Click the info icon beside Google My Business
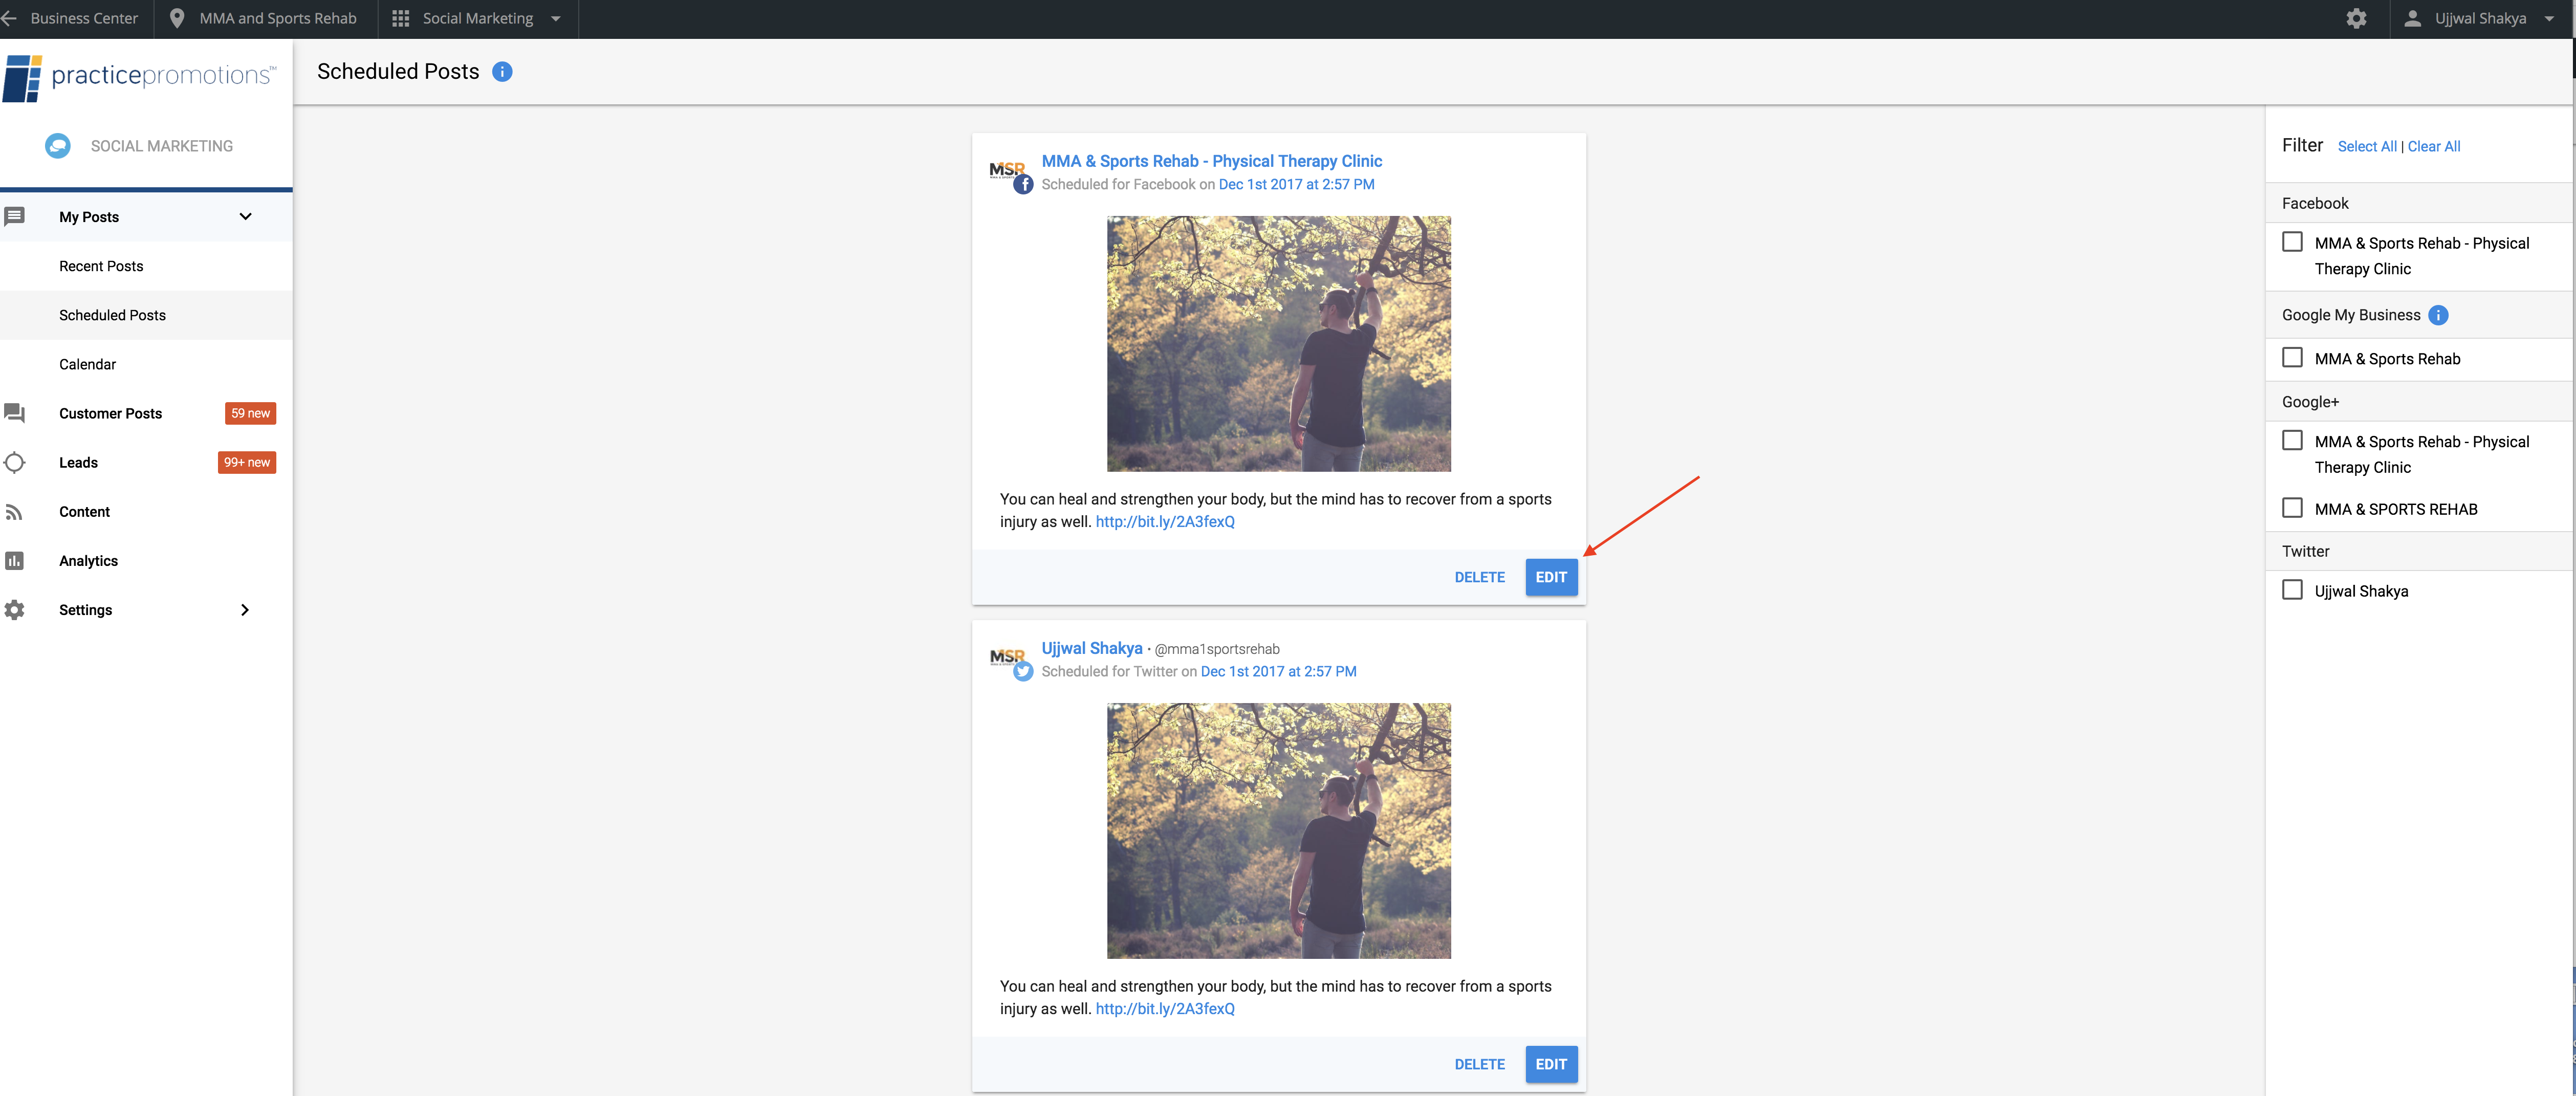The width and height of the screenshot is (2576, 1096). (2438, 315)
